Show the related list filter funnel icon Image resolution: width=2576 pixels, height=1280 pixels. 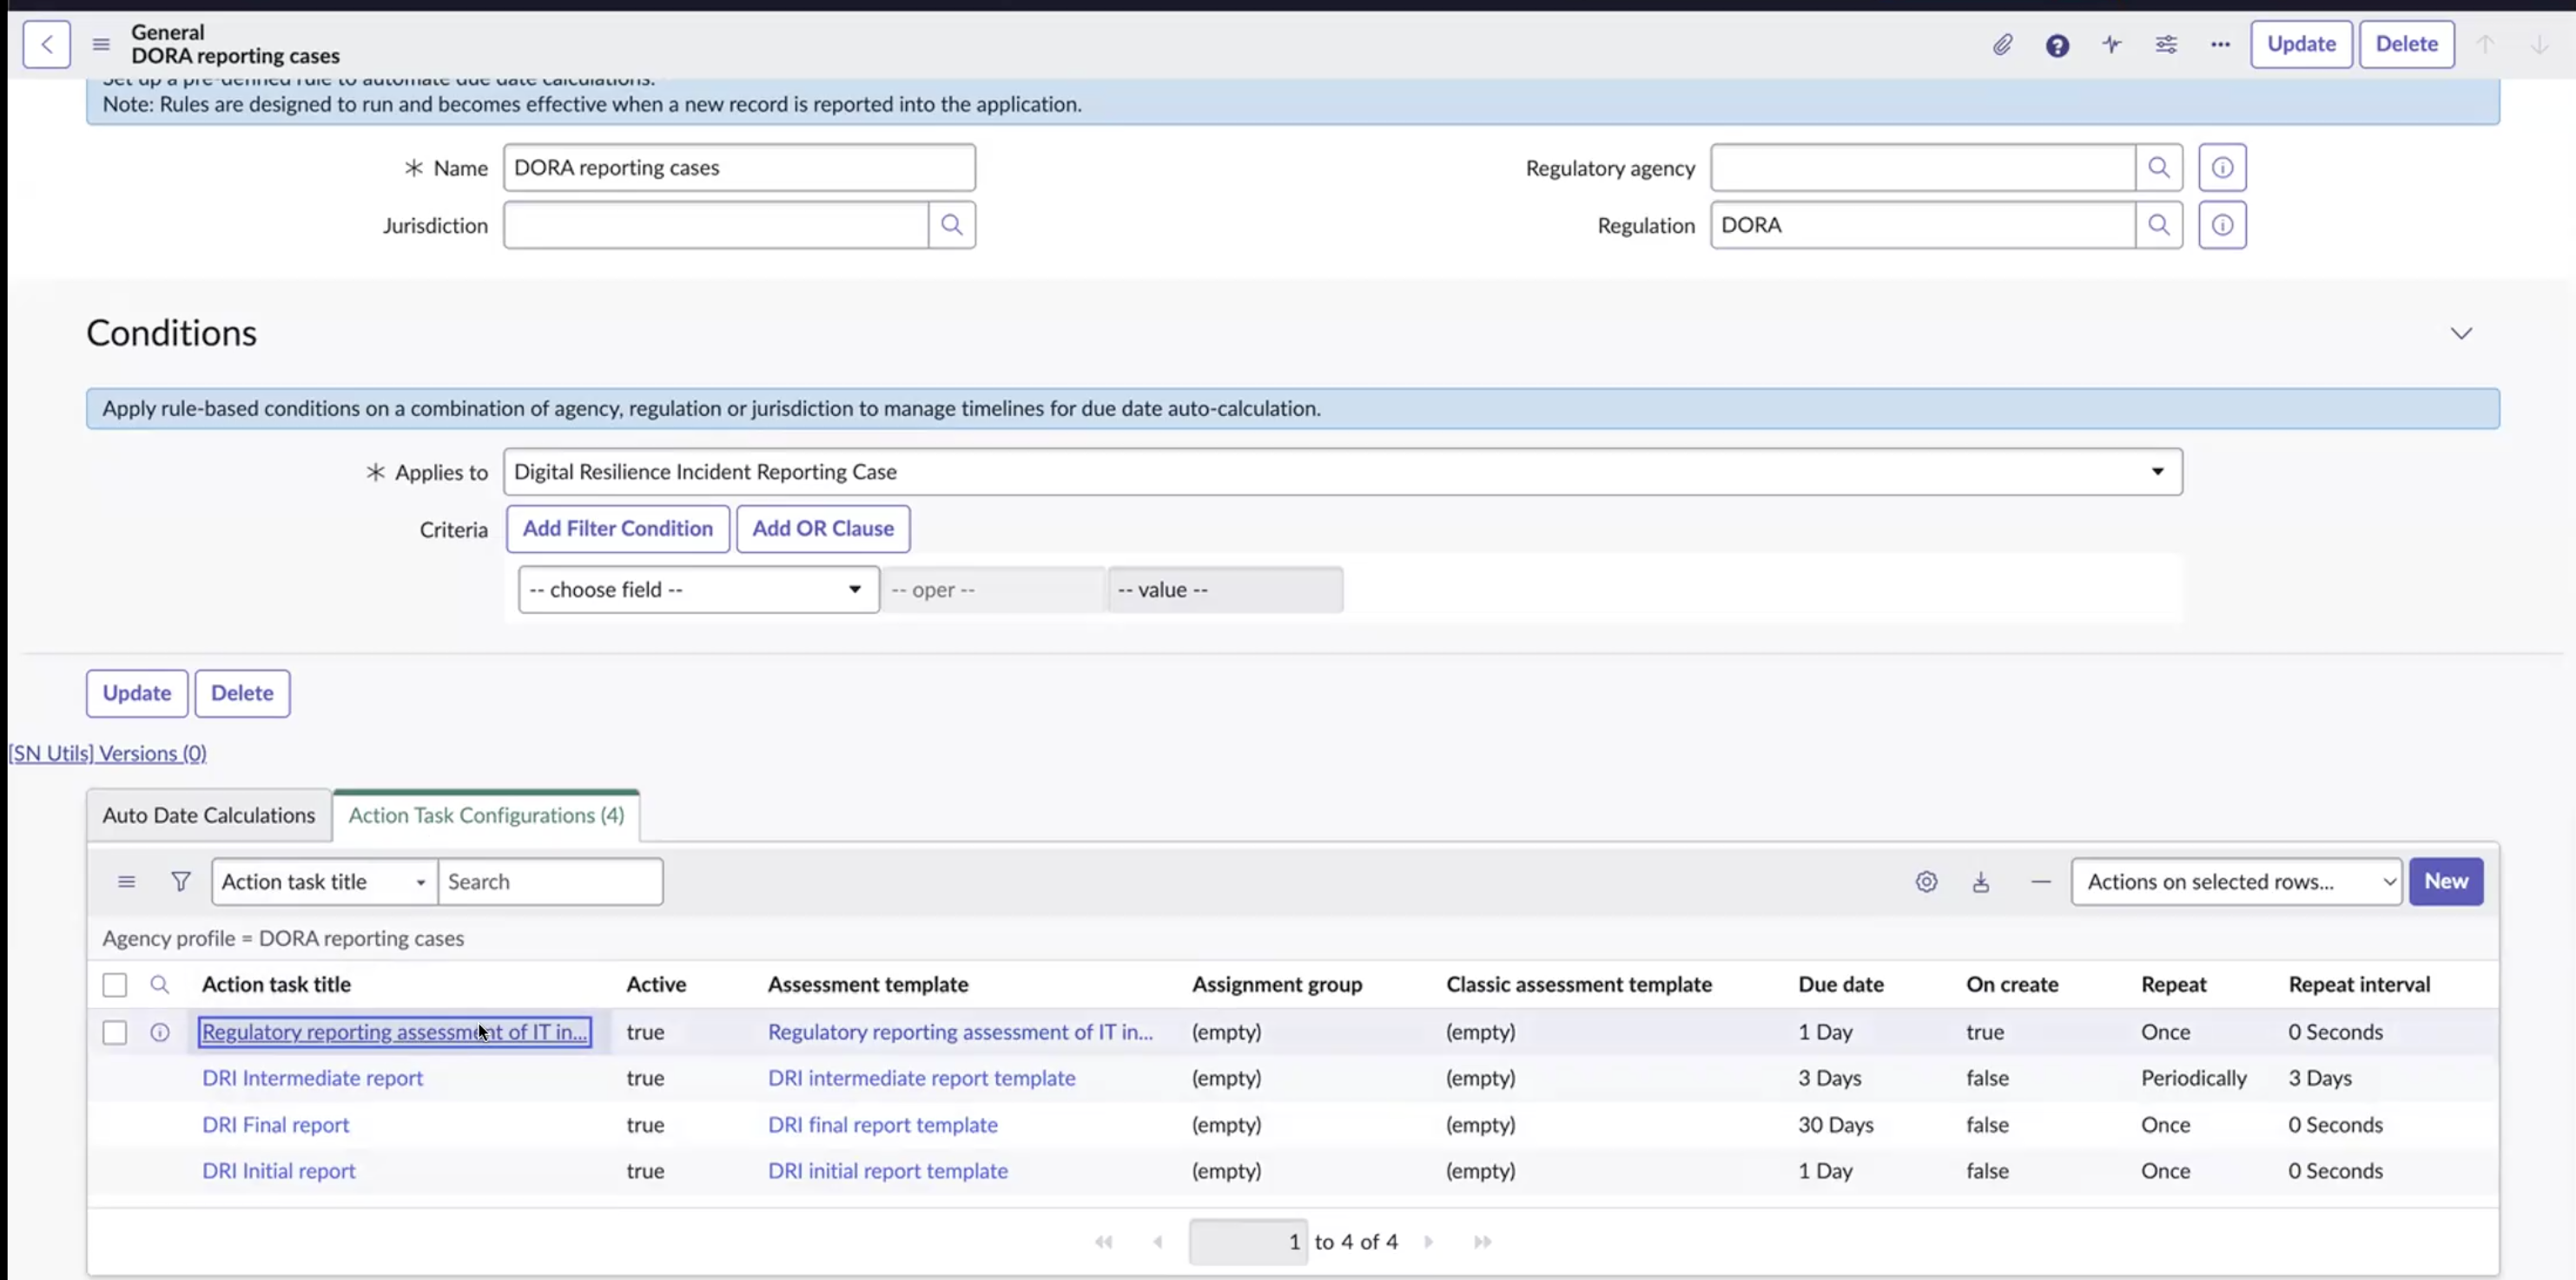[x=181, y=881]
